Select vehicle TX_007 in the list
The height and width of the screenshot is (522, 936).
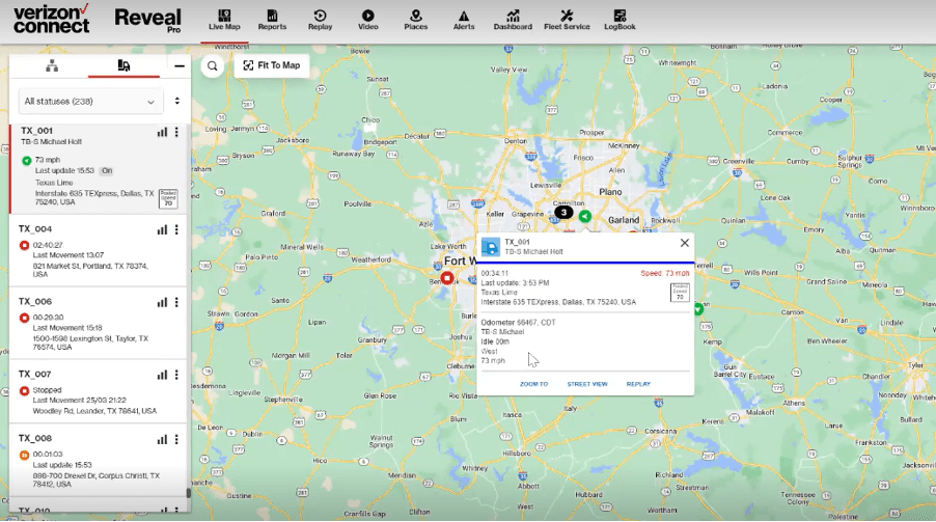tap(98, 392)
